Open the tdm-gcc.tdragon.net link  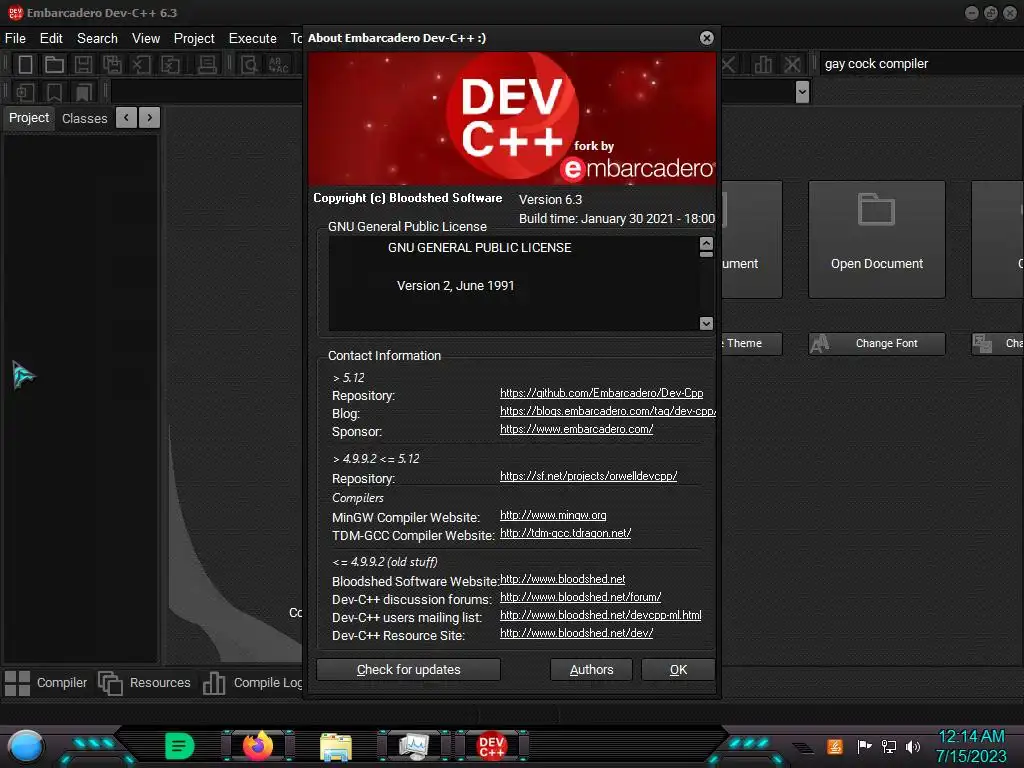(x=566, y=534)
